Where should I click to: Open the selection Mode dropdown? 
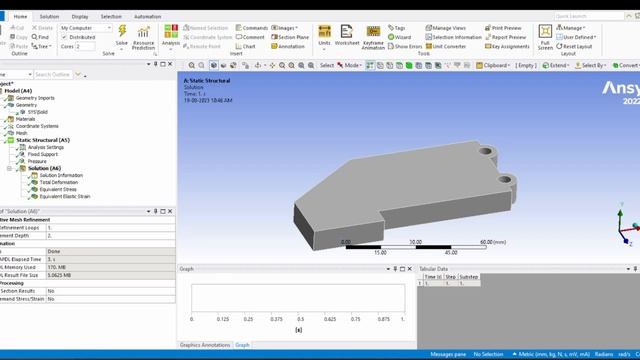point(349,65)
